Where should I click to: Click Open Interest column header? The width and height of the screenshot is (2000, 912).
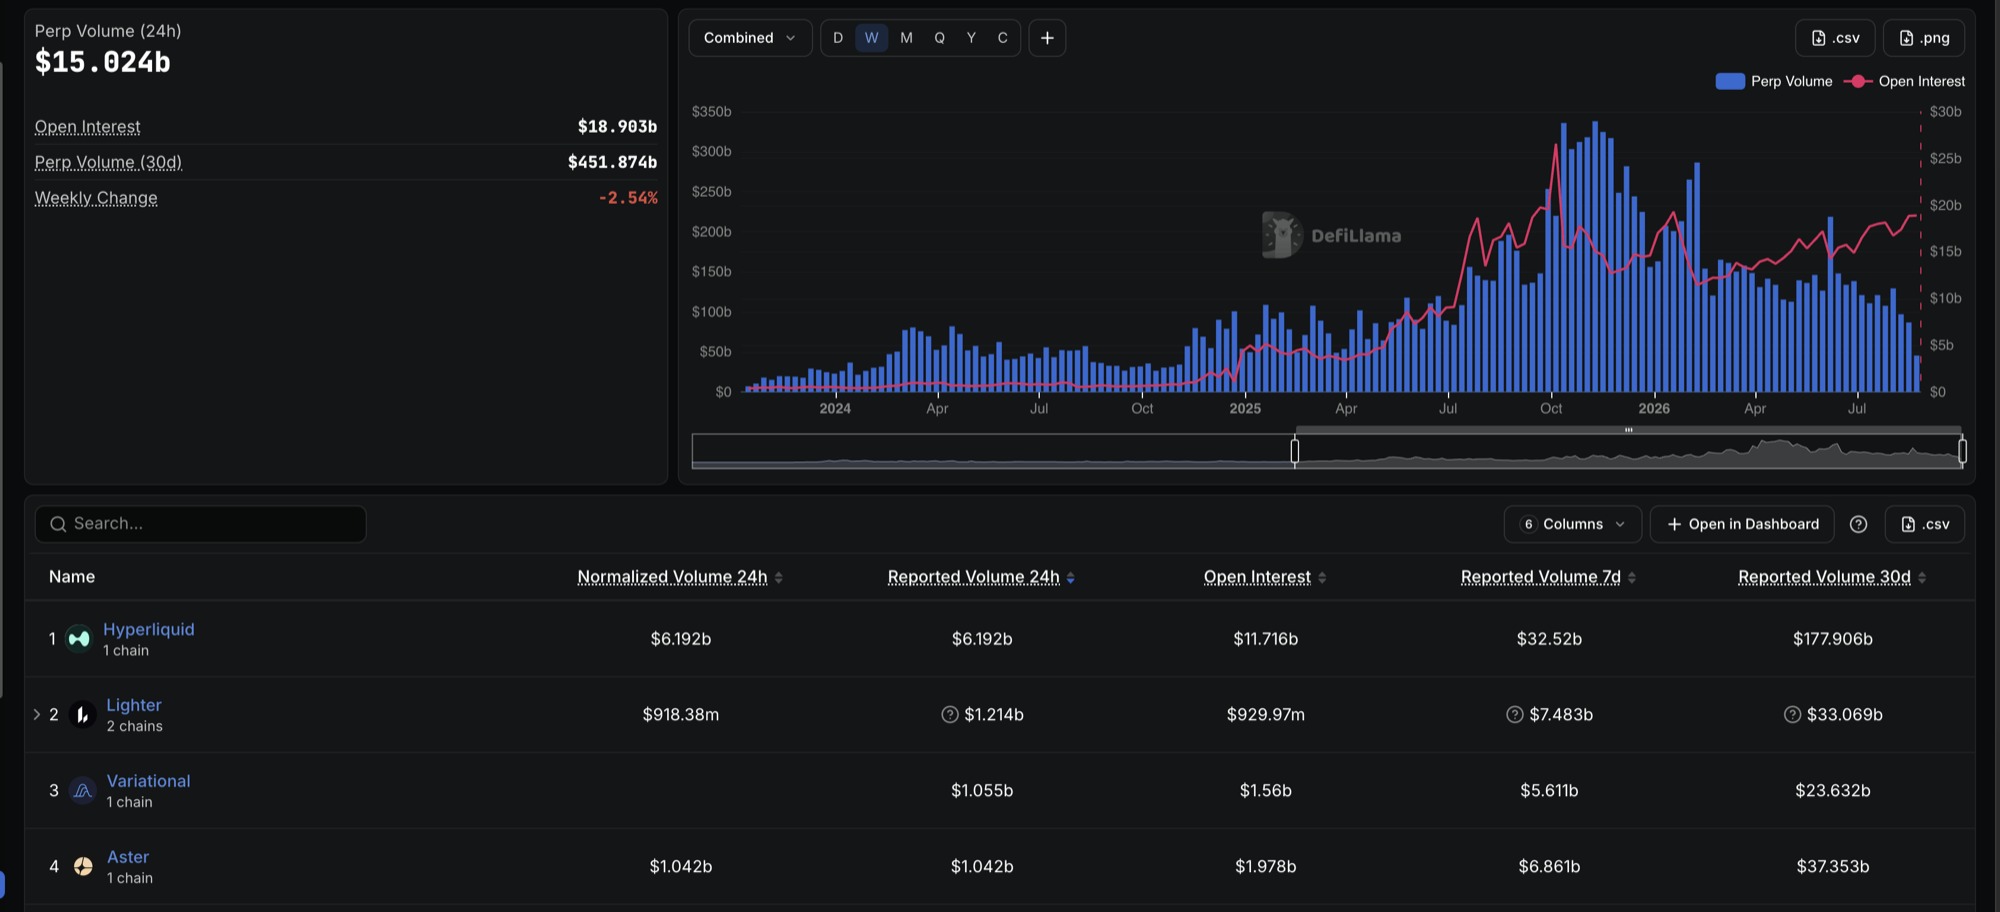[1257, 577]
